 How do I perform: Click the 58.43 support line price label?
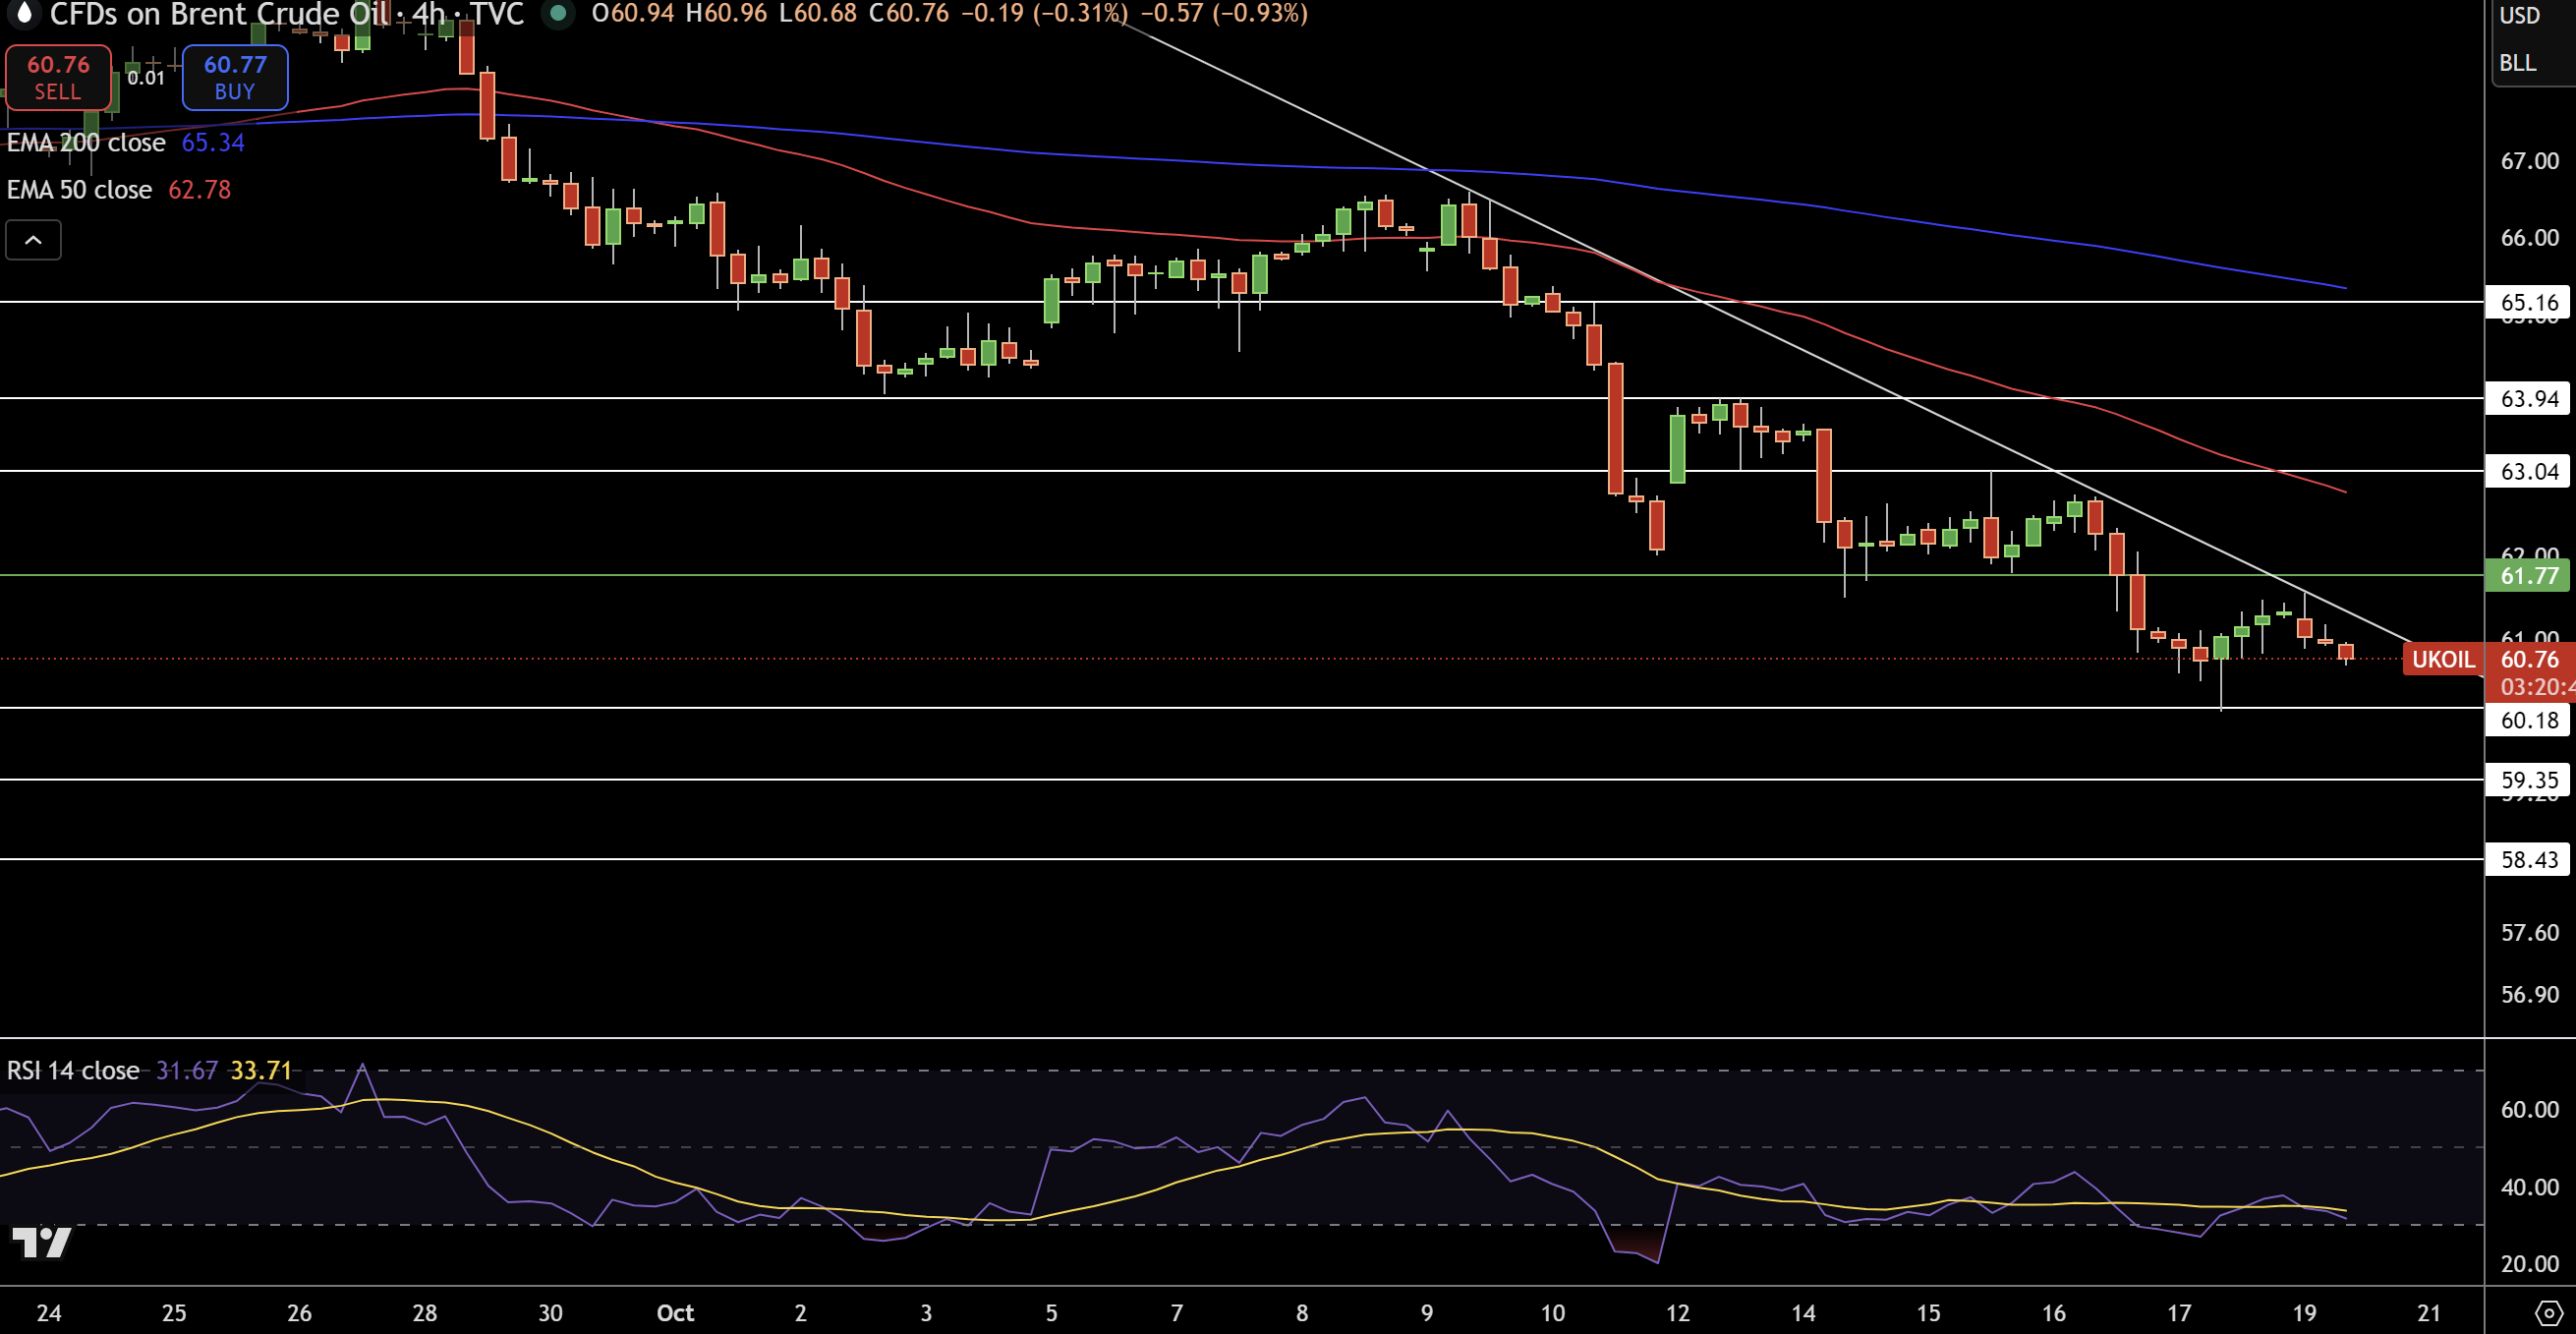coord(2528,860)
